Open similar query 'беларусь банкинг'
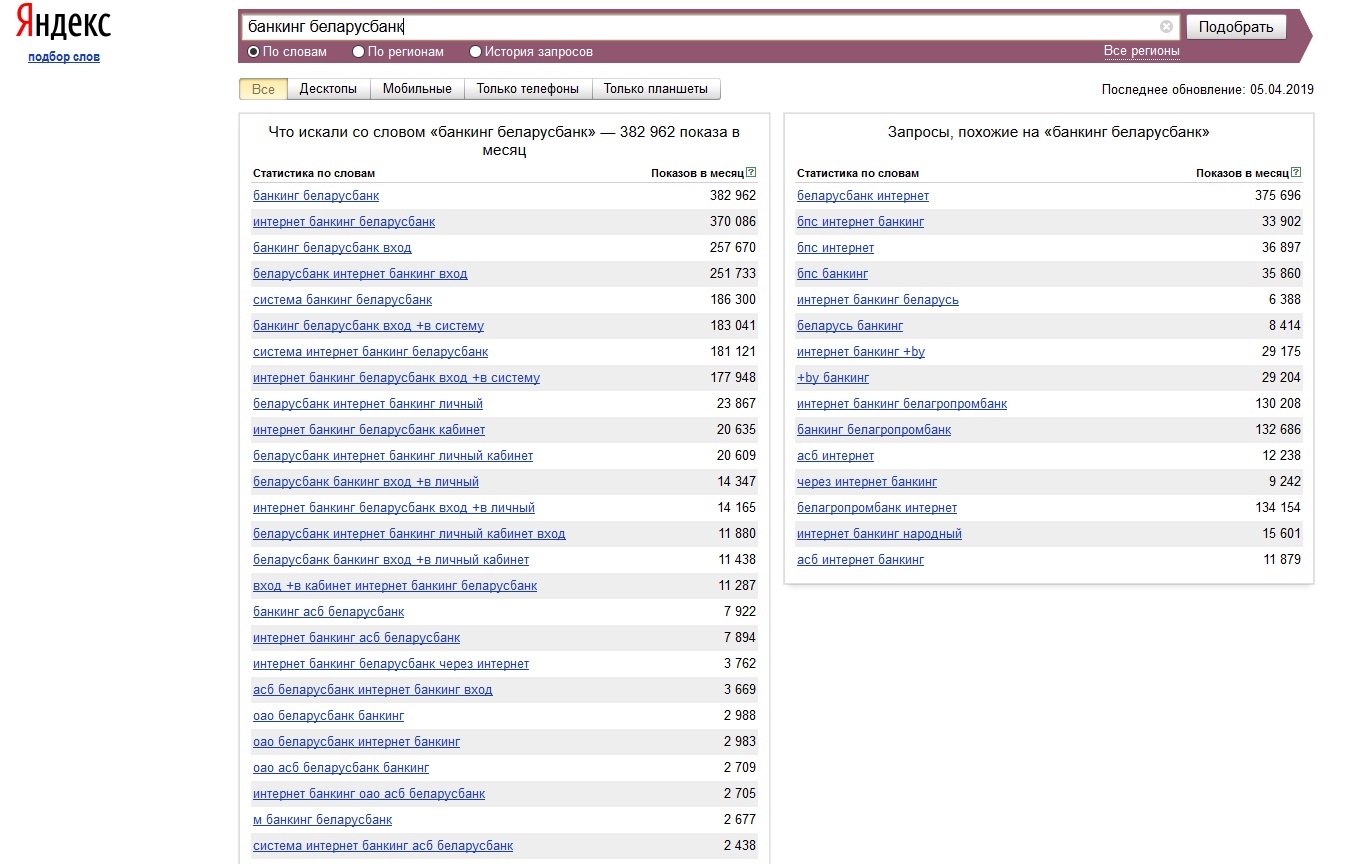 pyautogui.click(x=850, y=326)
